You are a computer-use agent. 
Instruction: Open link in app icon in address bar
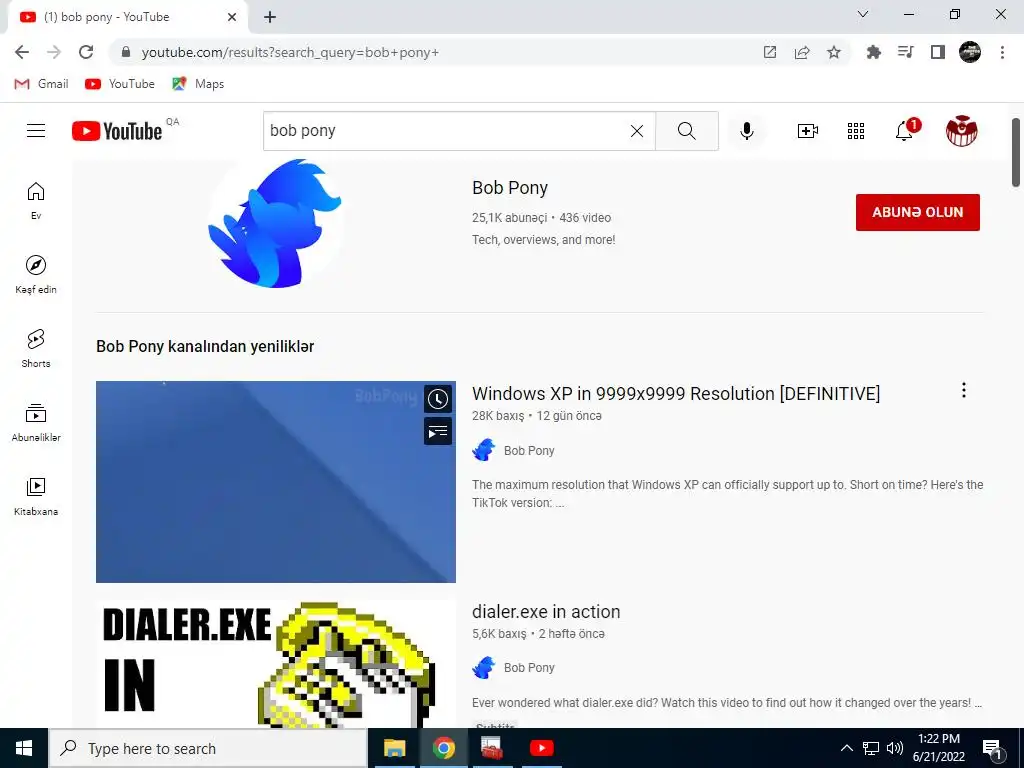[x=770, y=52]
